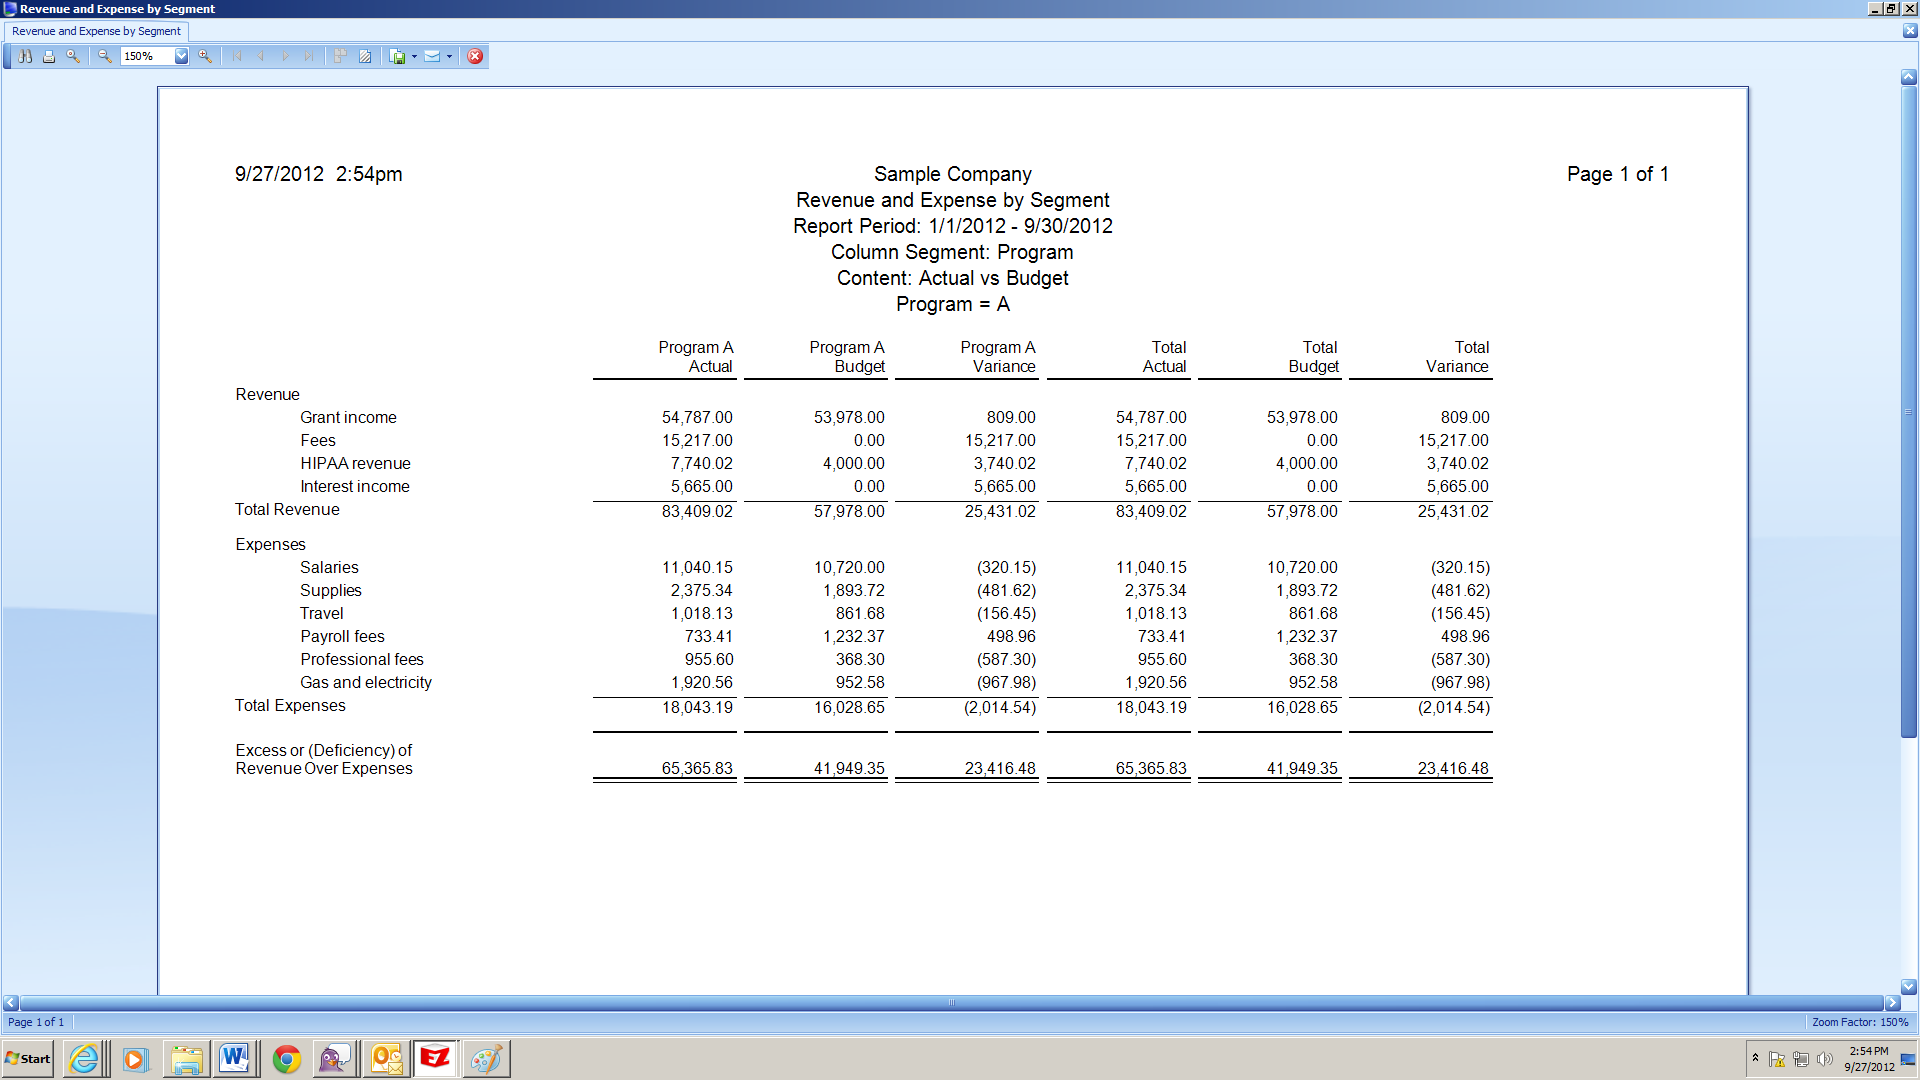Image resolution: width=1920 pixels, height=1080 pixels.
Task: Click the zoom in magnifier icon
Action: point(205,56)
